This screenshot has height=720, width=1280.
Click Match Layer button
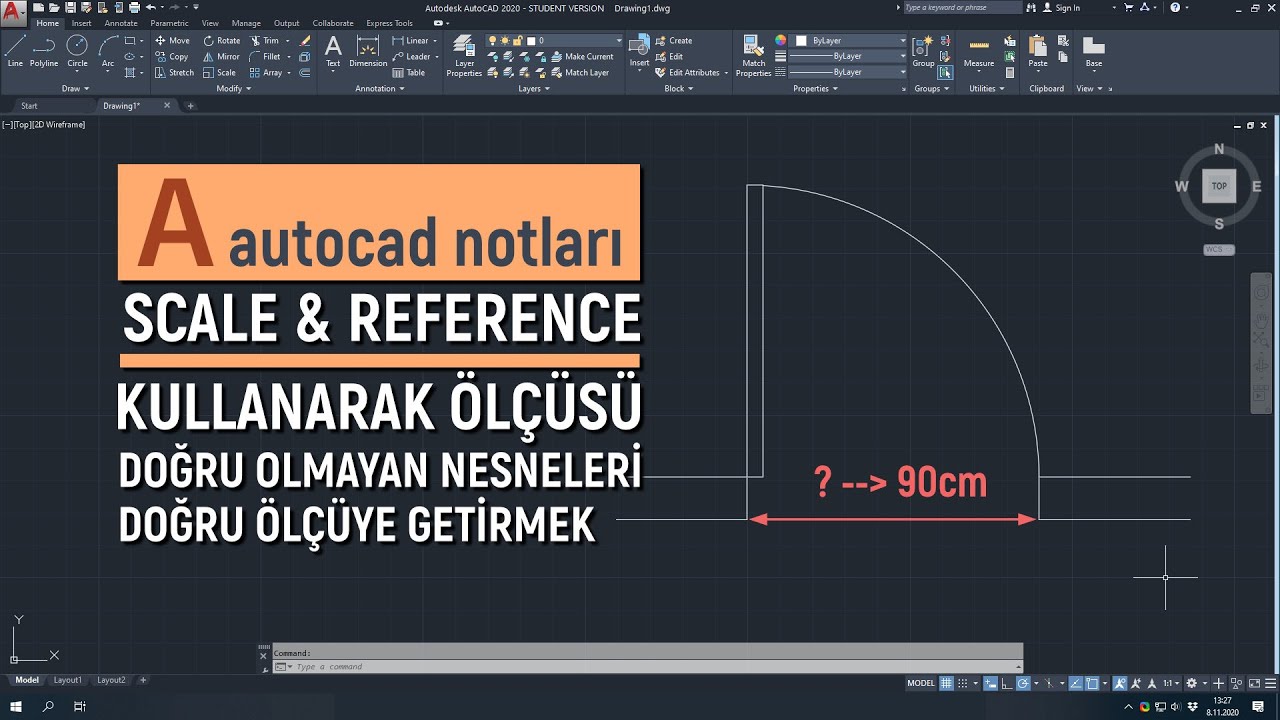pos(579,73)
